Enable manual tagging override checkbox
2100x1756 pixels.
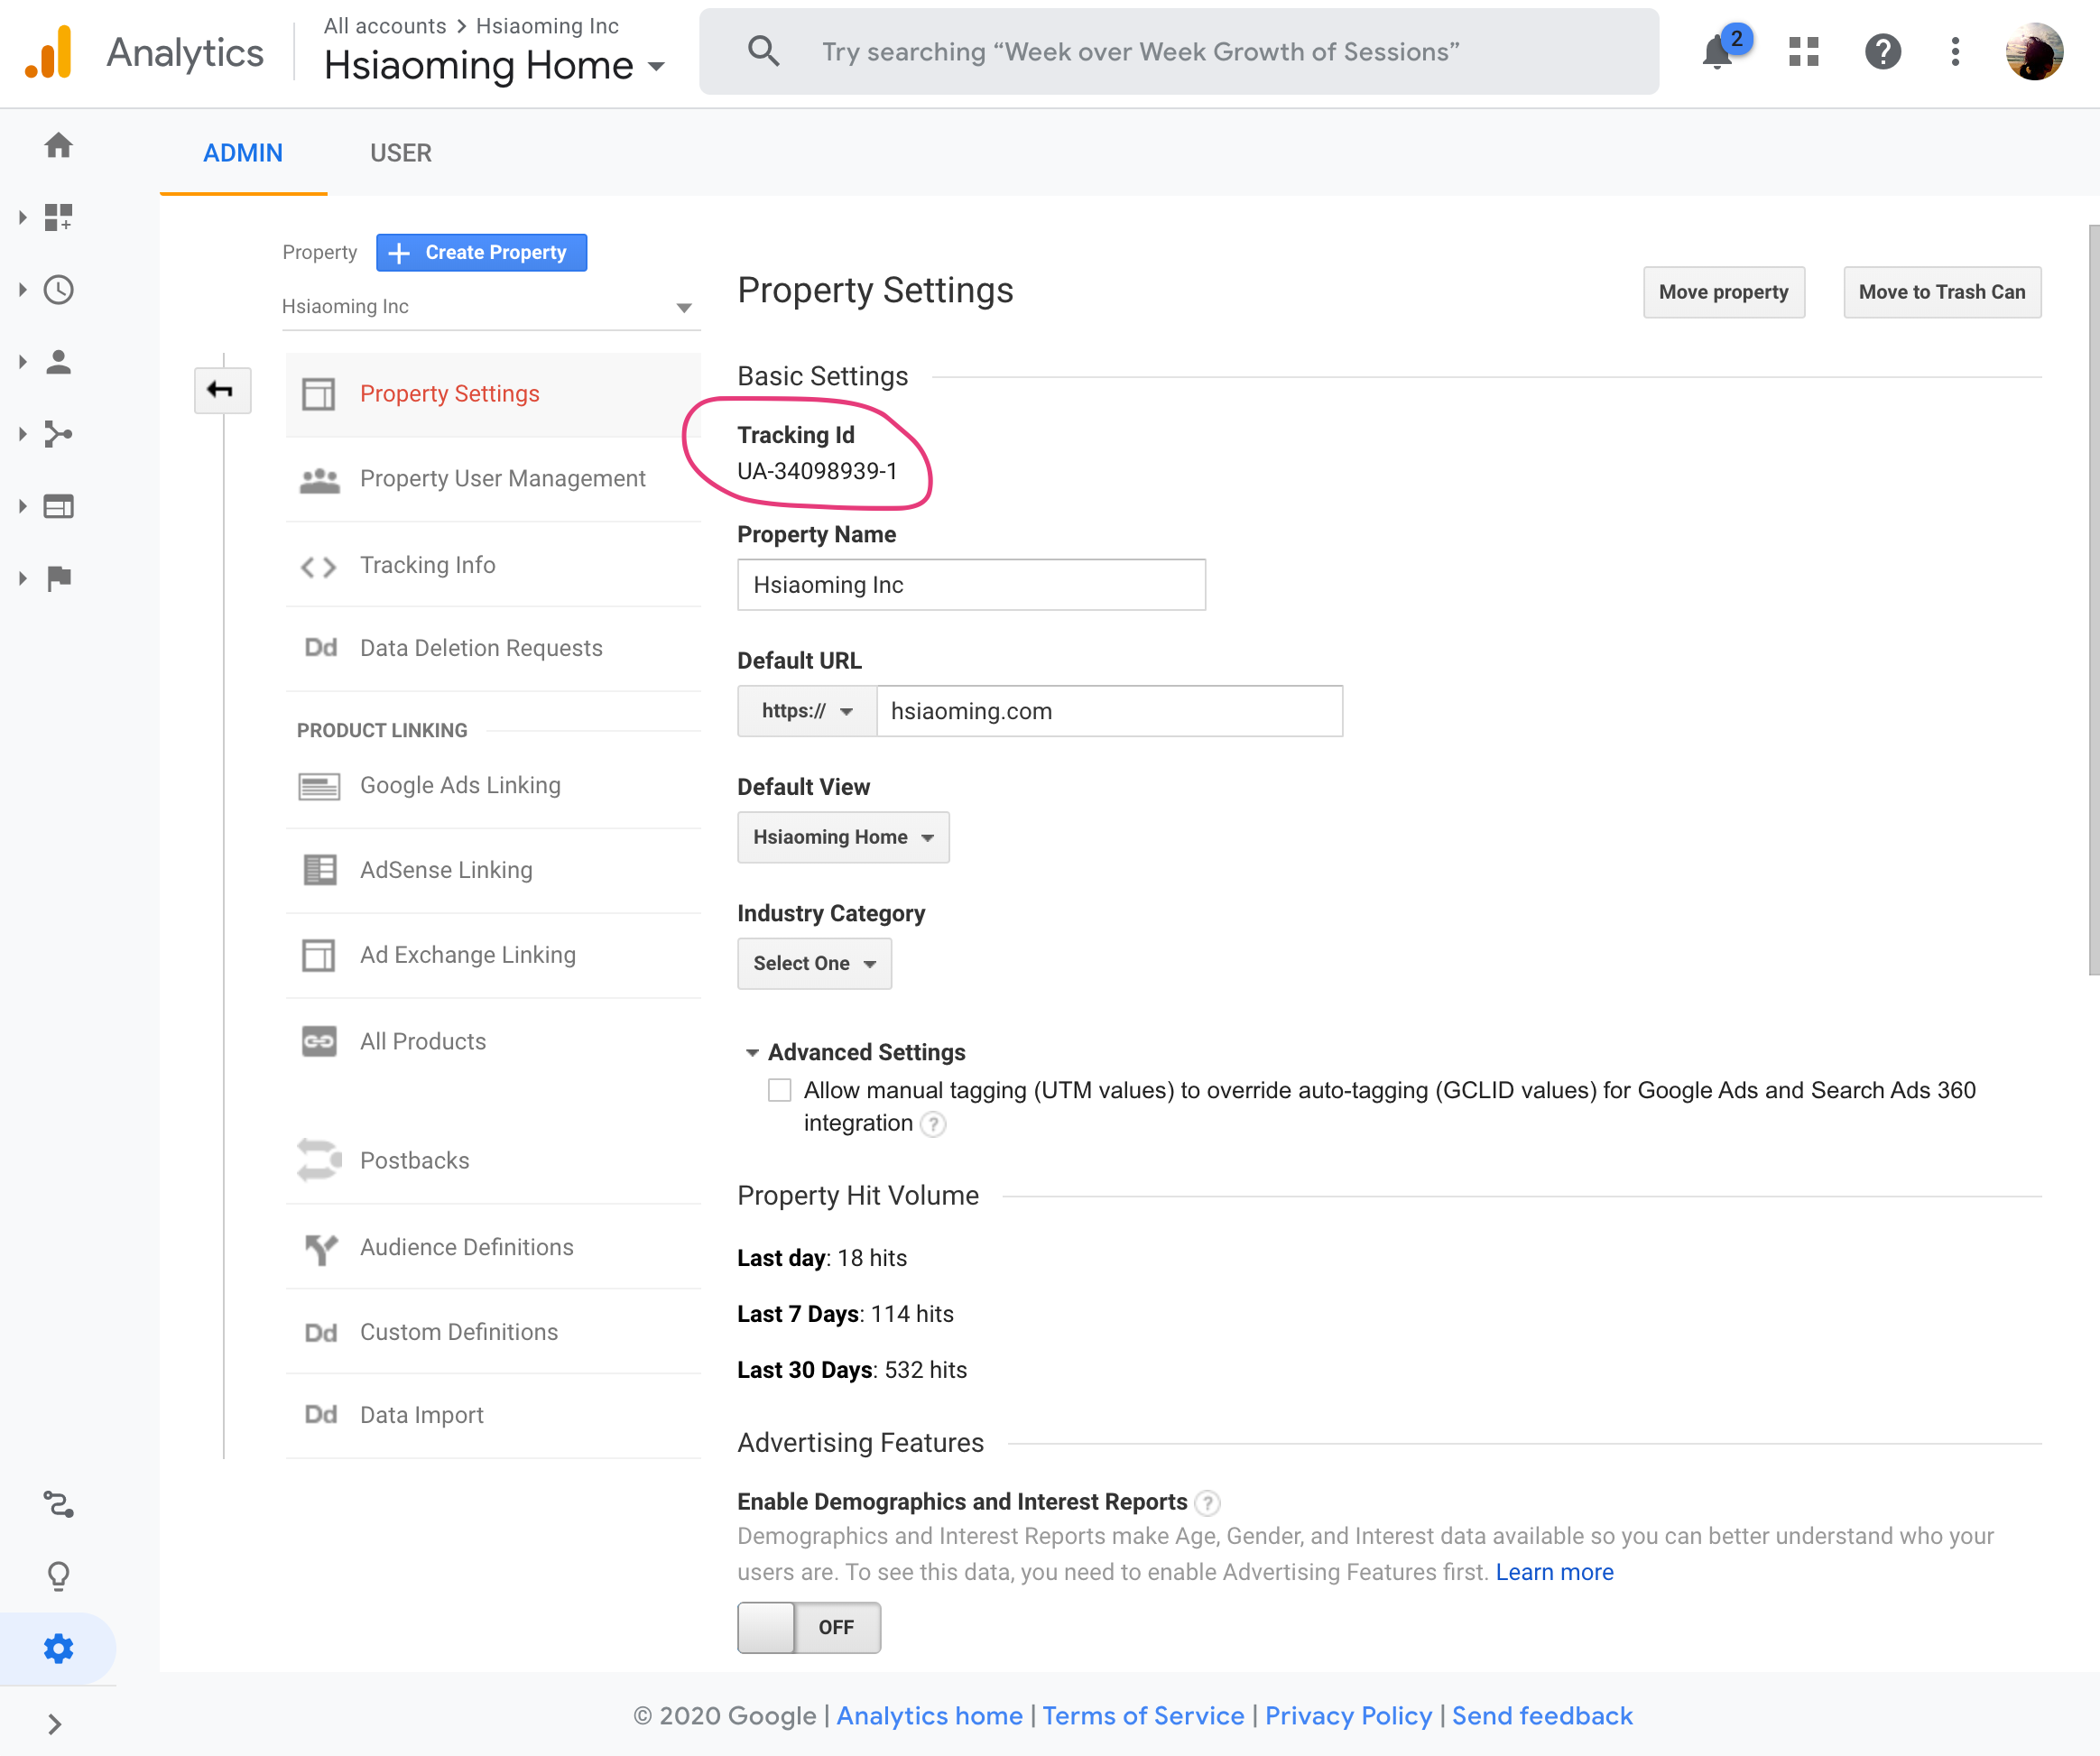[779, 1090]
